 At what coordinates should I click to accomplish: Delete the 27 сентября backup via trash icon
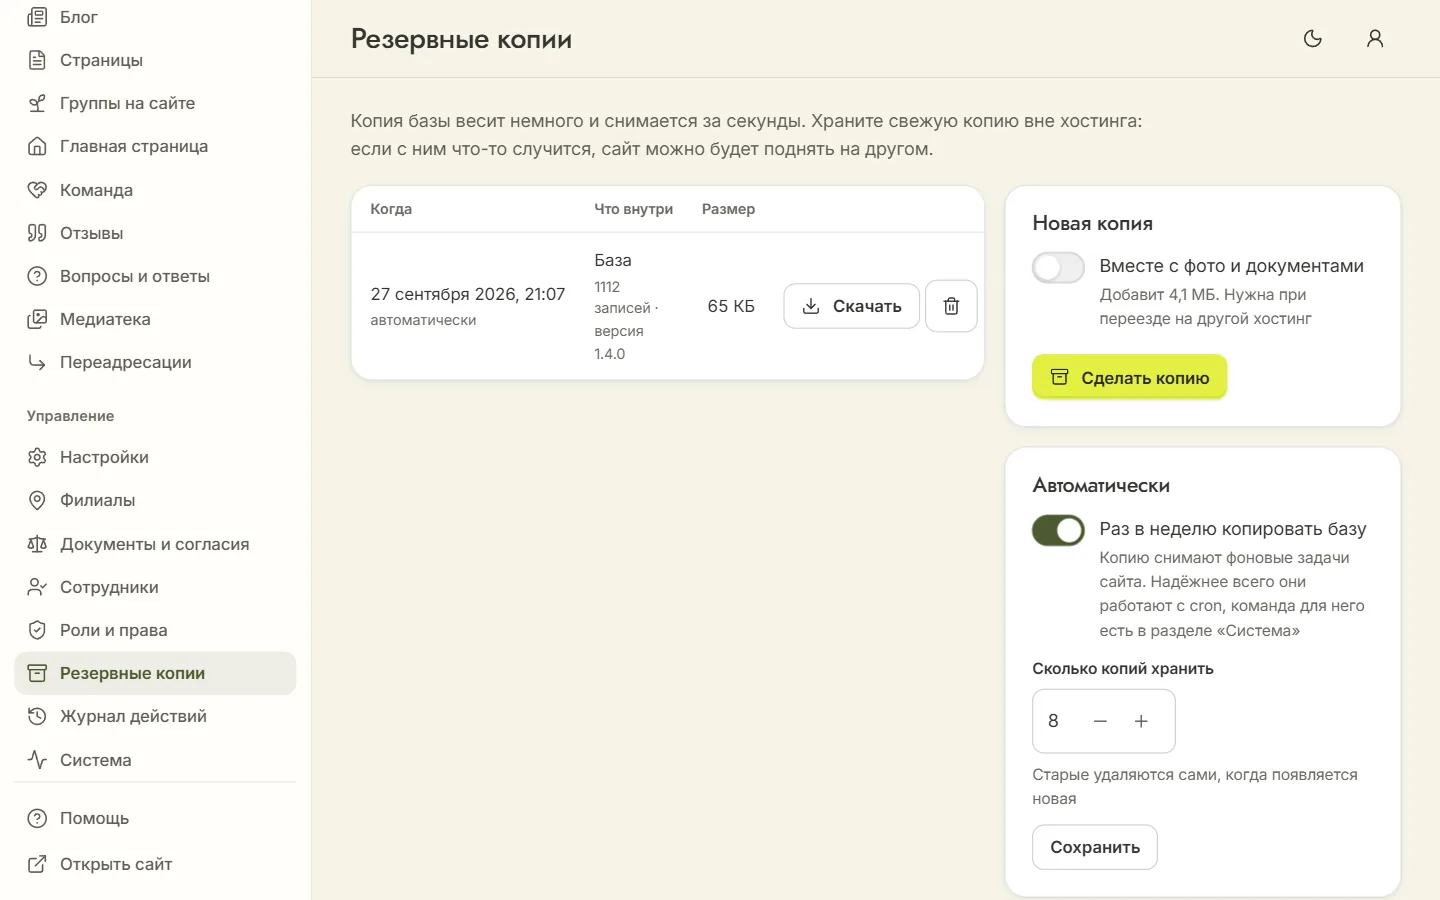(x=951, y=306)
